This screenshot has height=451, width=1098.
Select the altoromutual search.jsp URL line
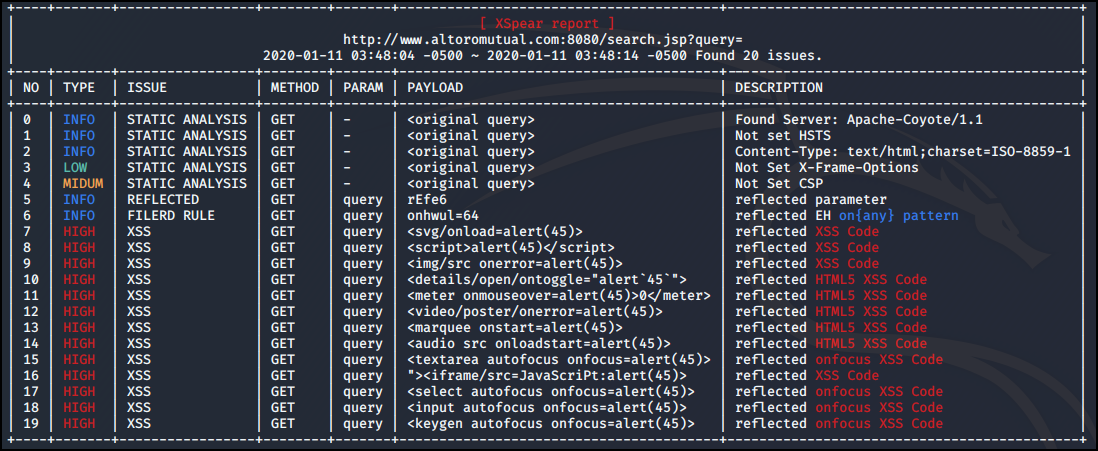(x=543, y=39)
